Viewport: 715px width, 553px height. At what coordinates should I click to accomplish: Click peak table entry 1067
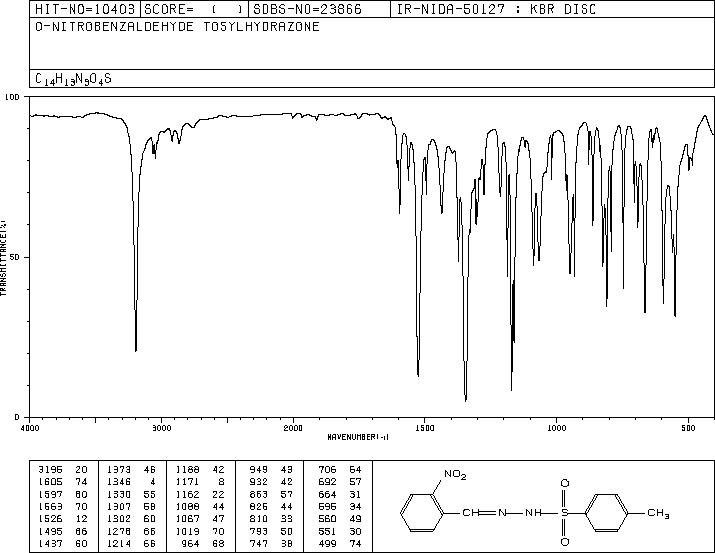click(x=187, y=519)
